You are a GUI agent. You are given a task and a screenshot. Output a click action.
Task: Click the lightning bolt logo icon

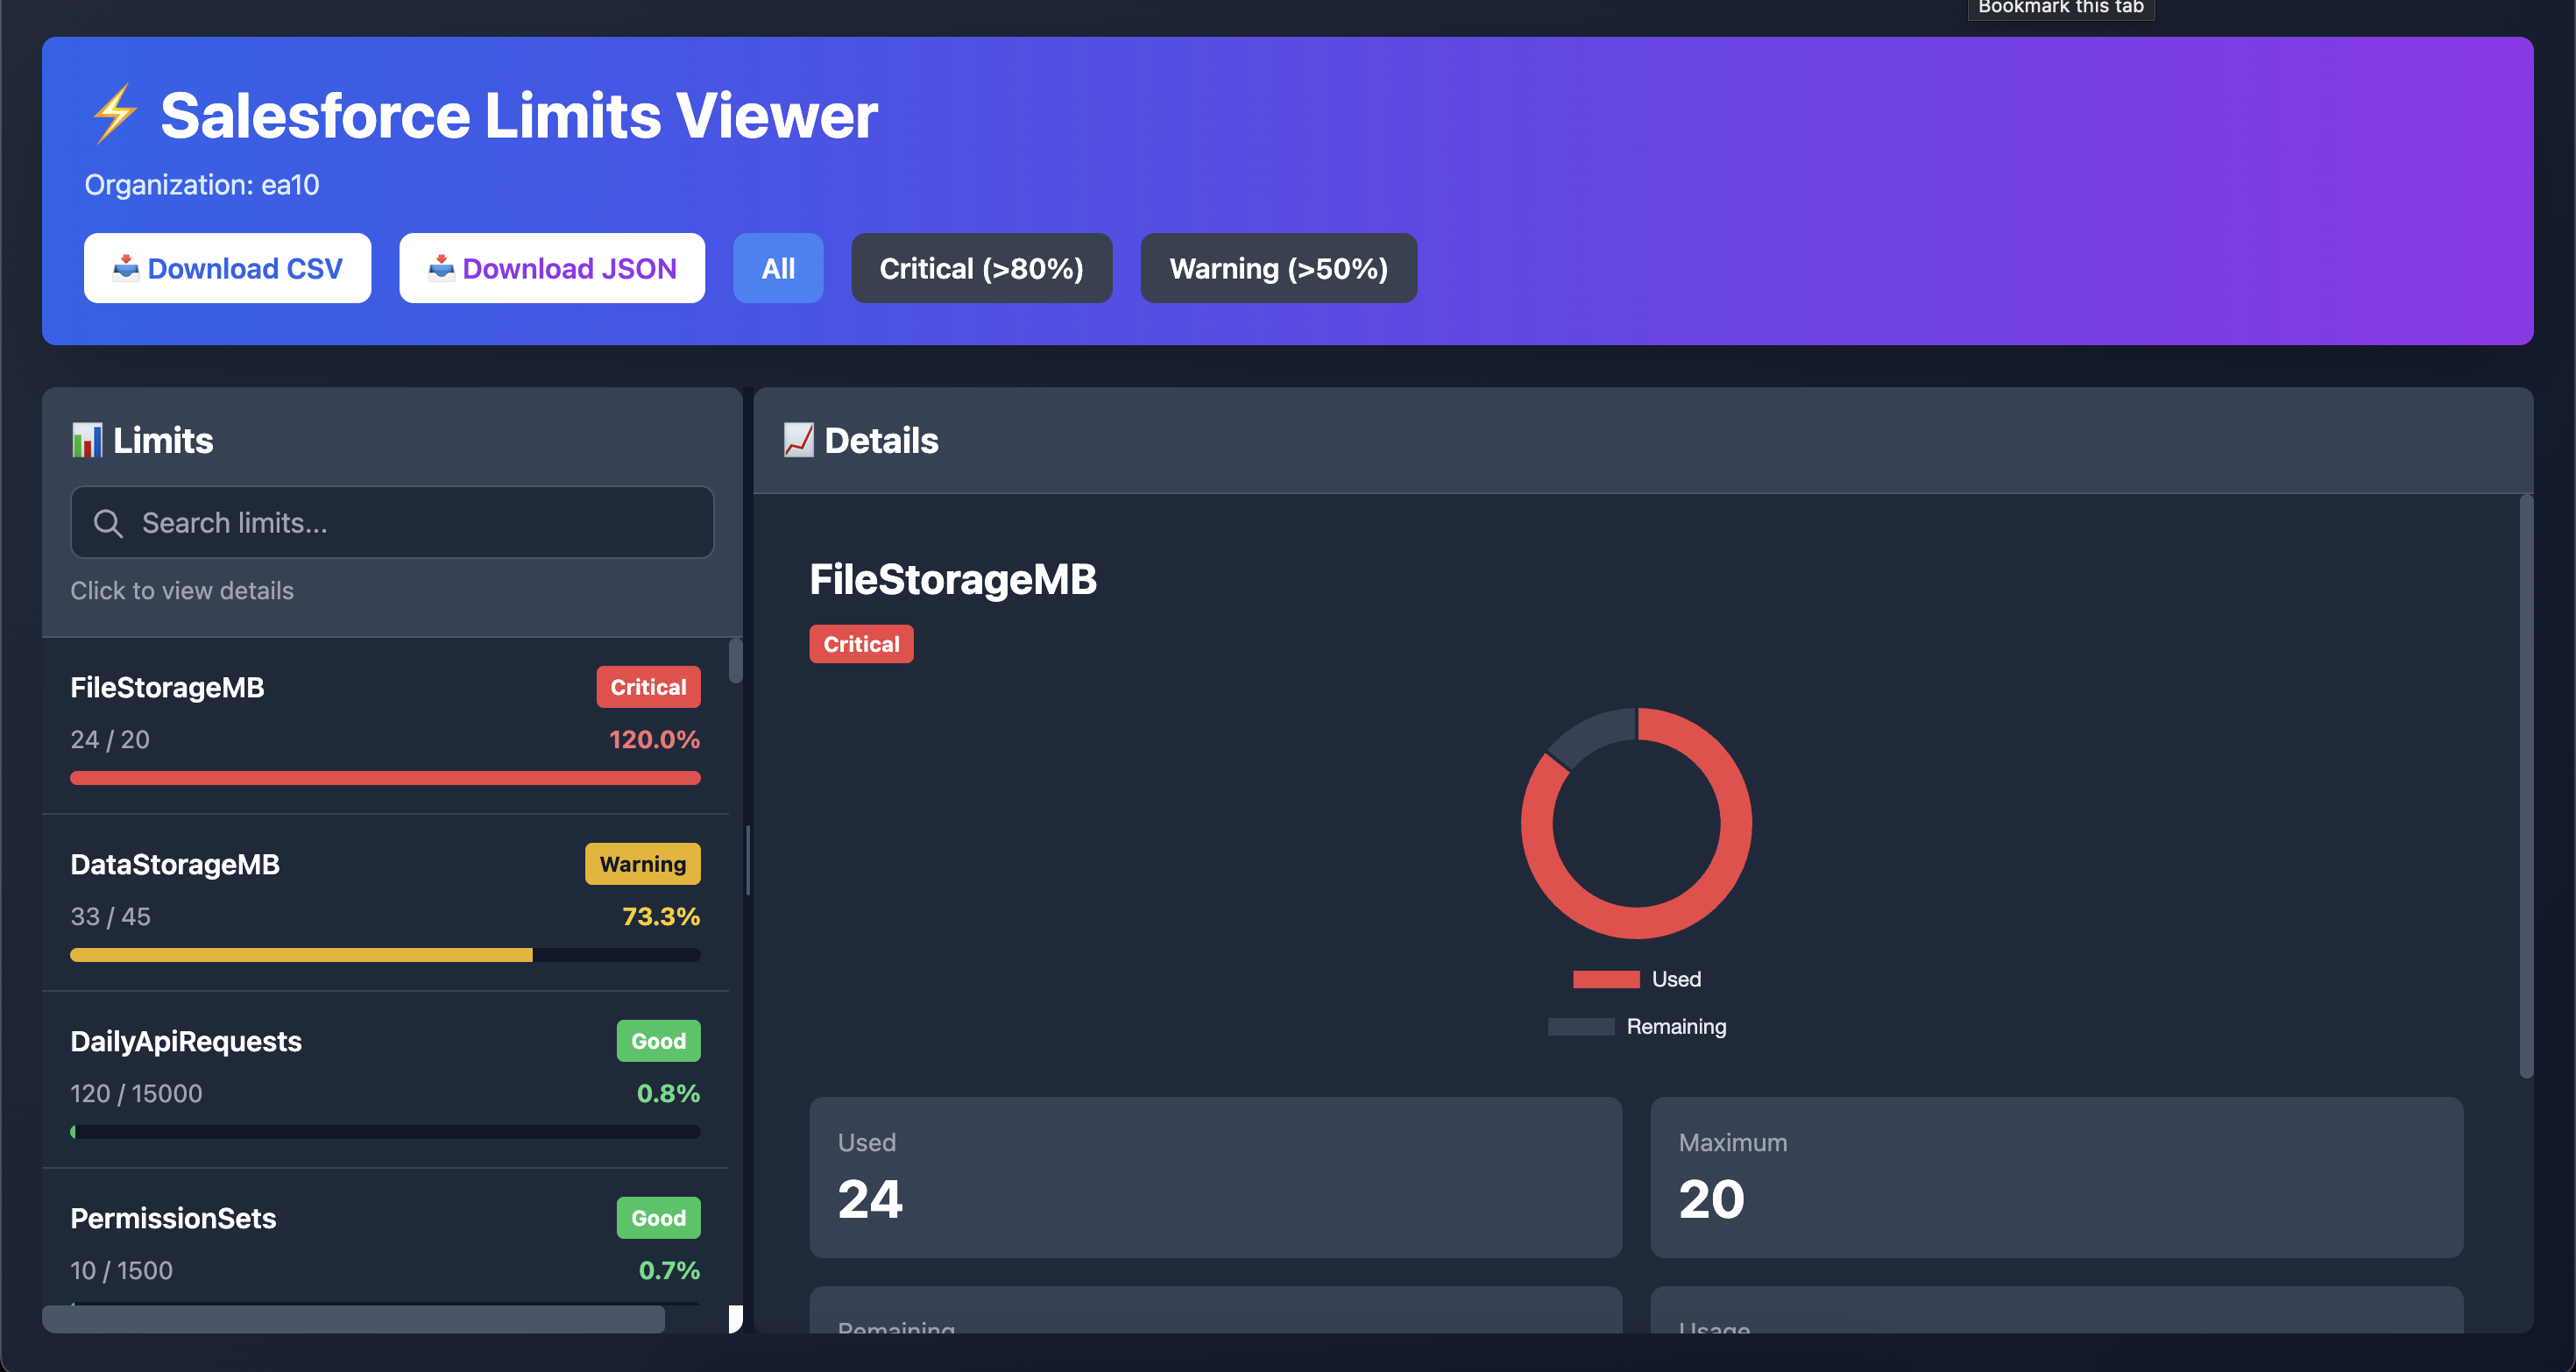[x=115, y=114]
